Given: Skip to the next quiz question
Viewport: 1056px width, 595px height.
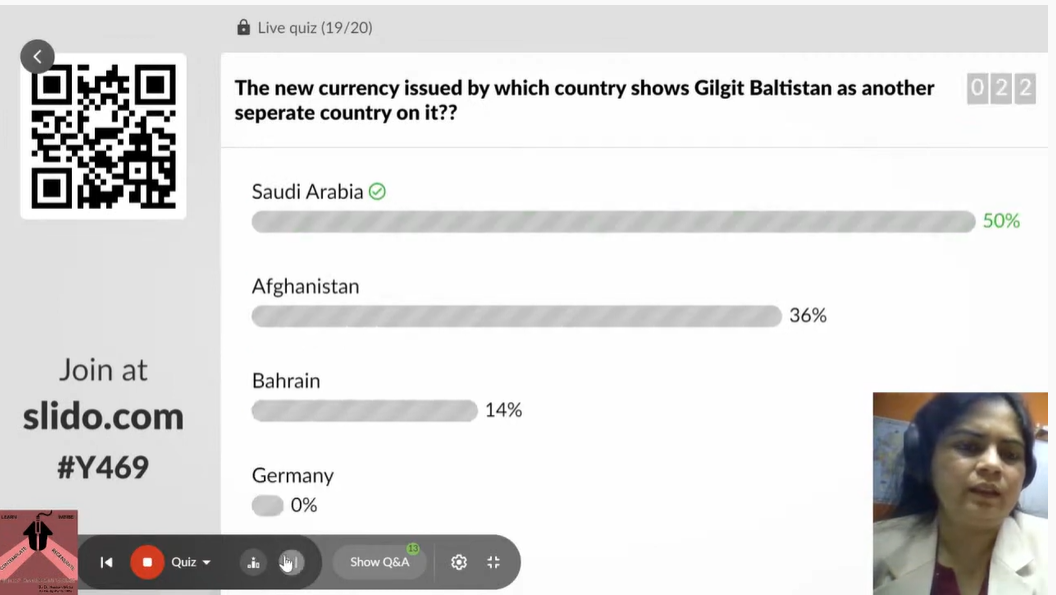Looking at the screenshot, I should (290, 562).
